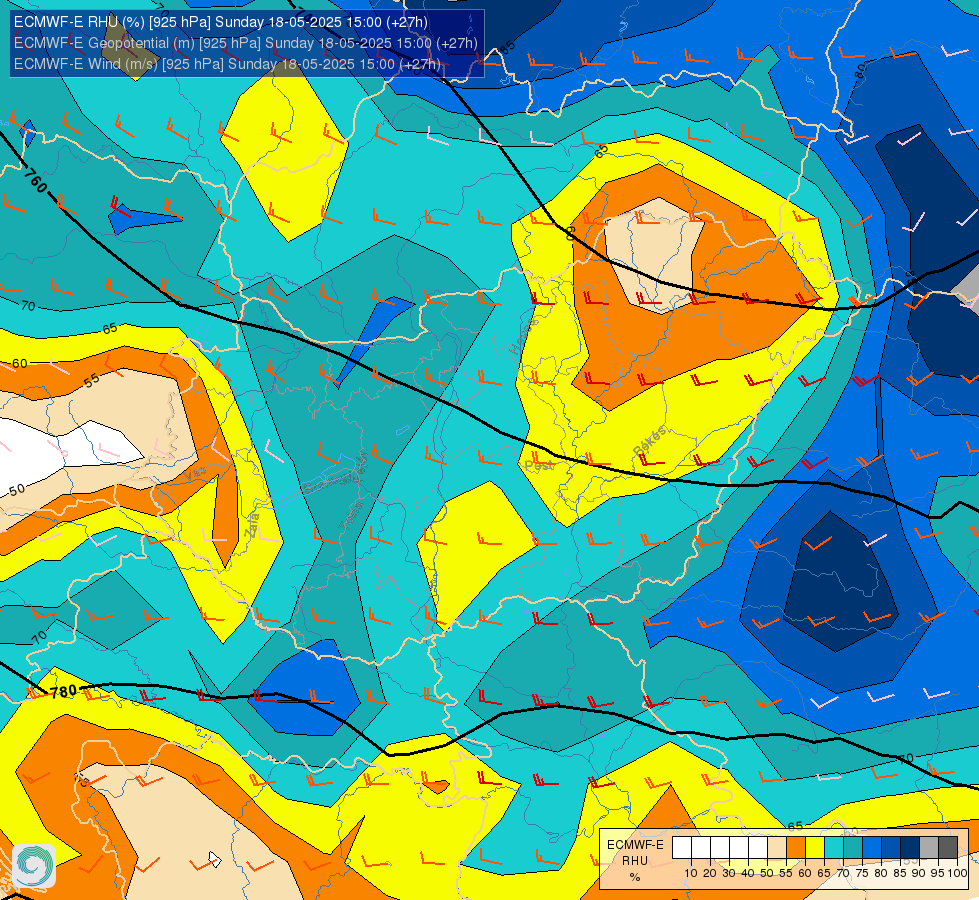Click the bold 760 geopotential contour label
The height and width of the screenshot is (900, 979).
coord(36,180)
